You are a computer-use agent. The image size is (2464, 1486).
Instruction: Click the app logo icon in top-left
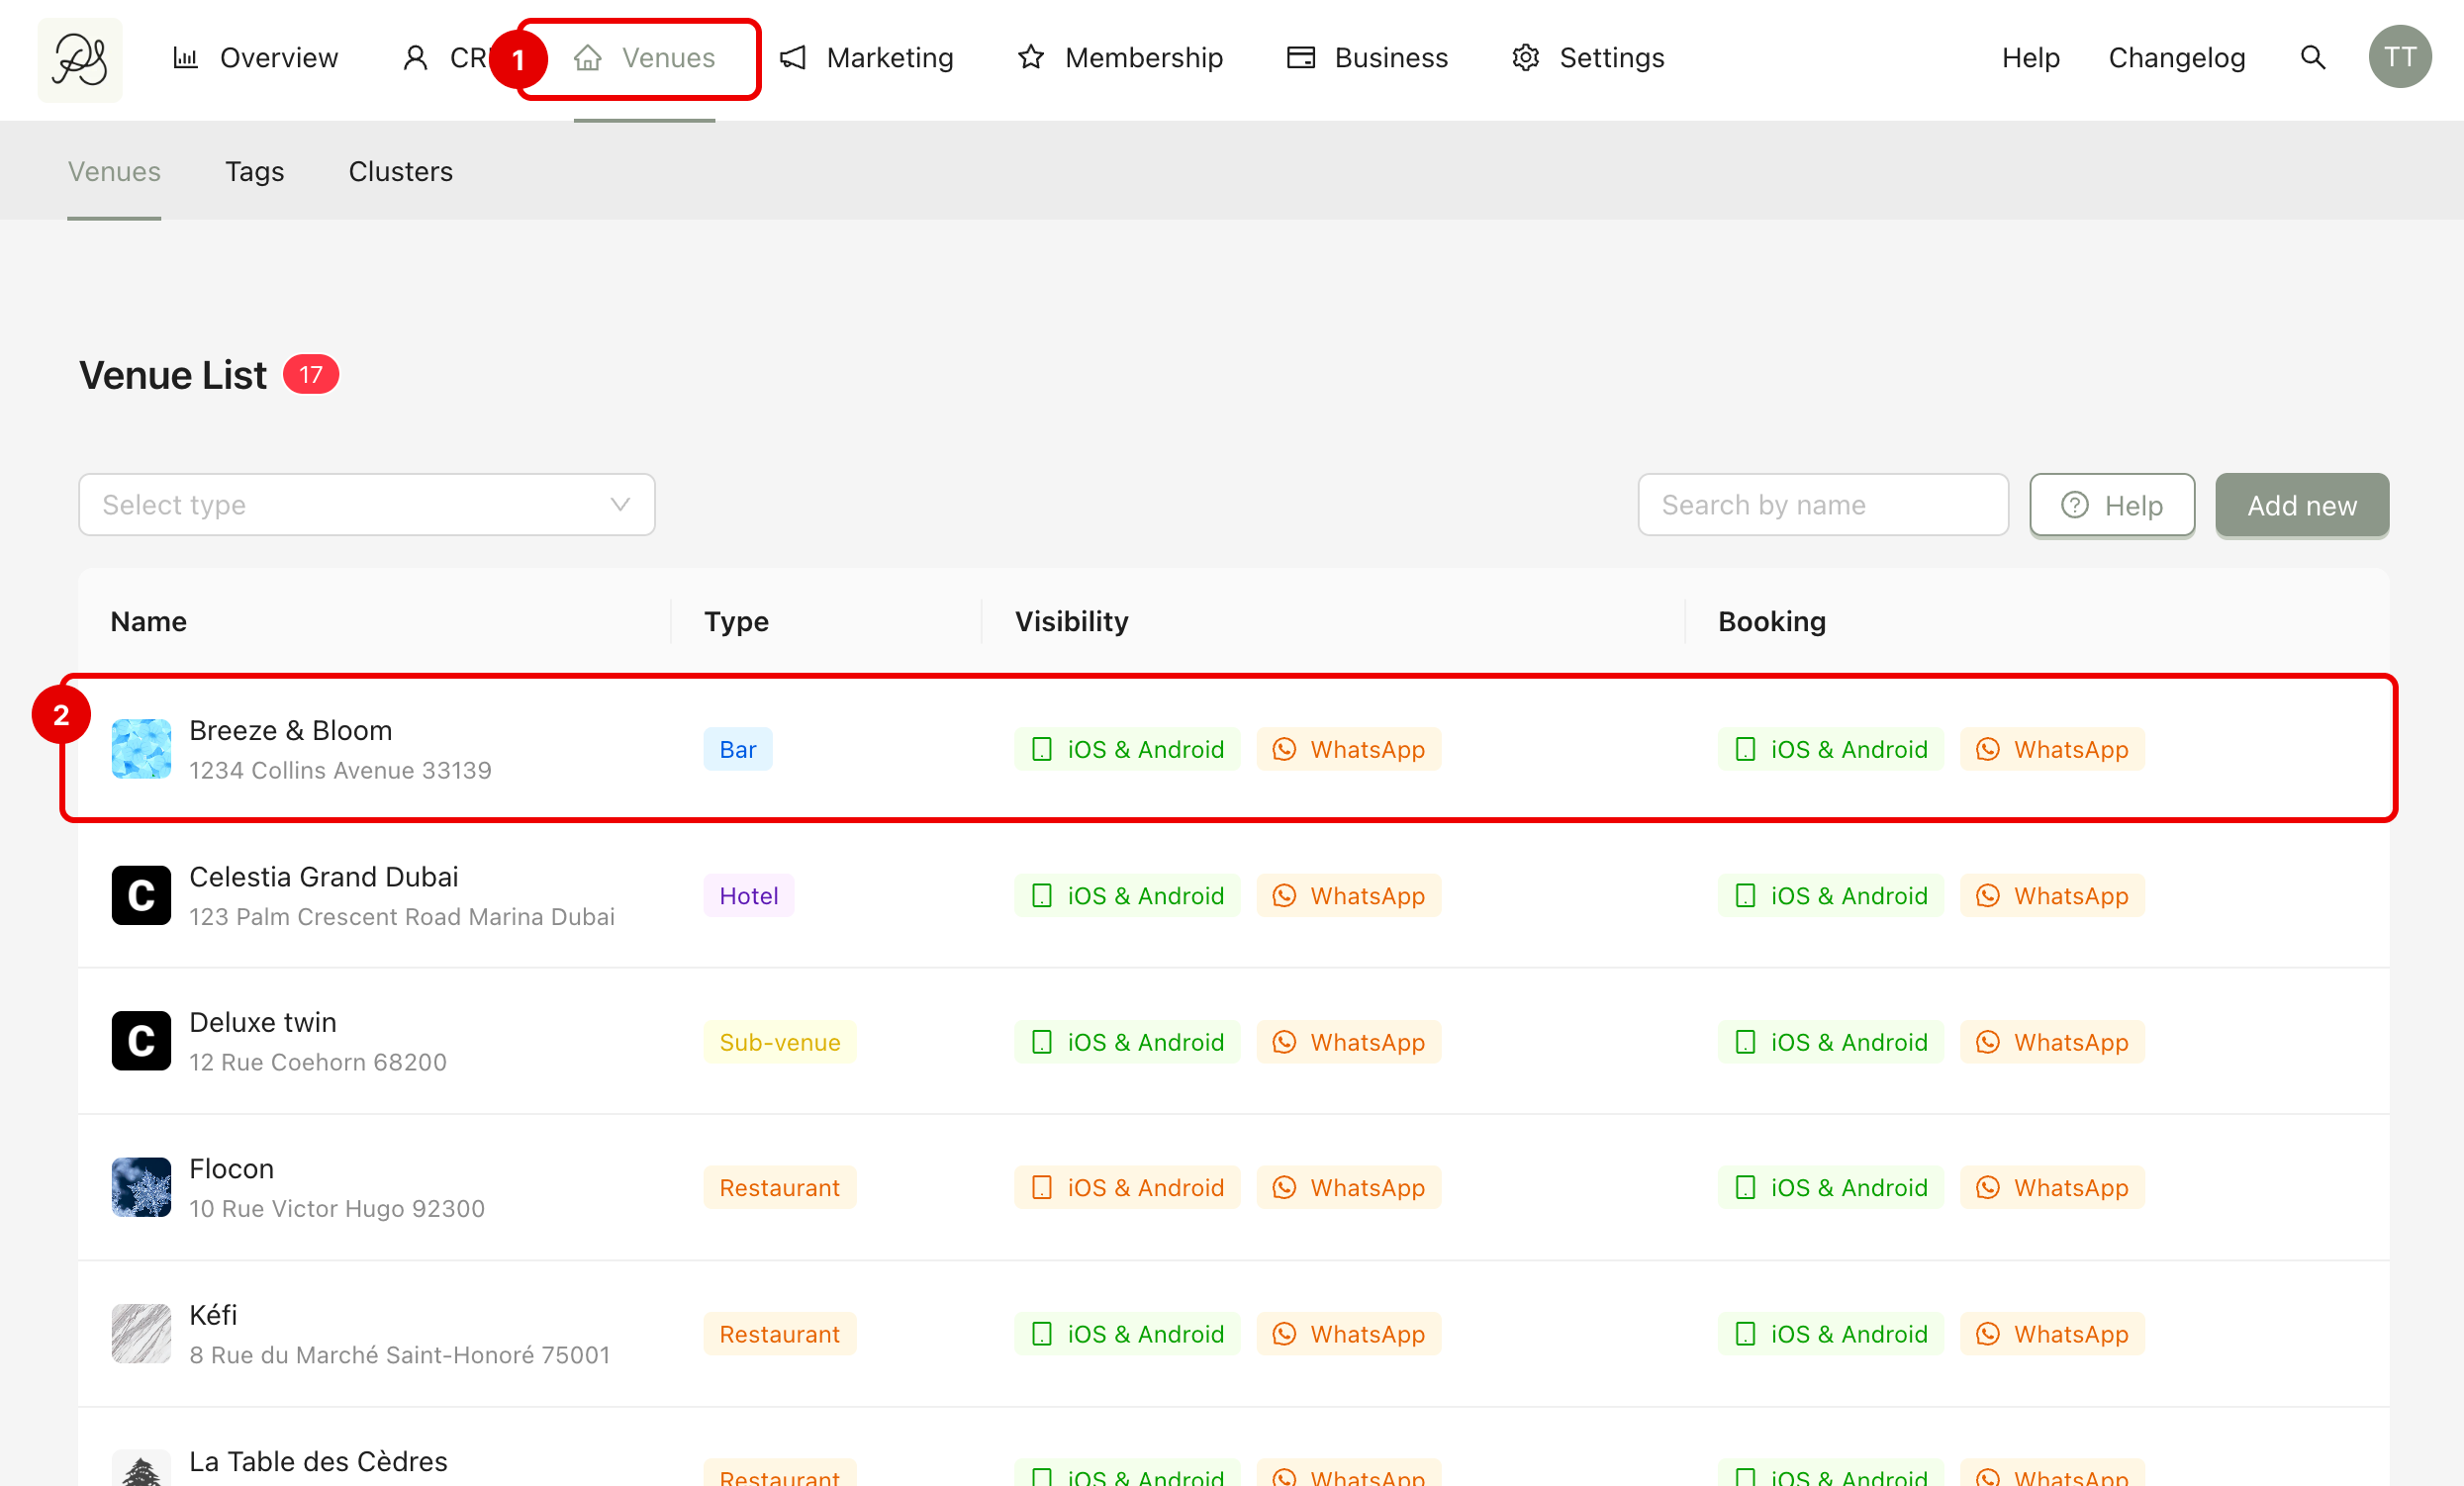click(80, 59)
